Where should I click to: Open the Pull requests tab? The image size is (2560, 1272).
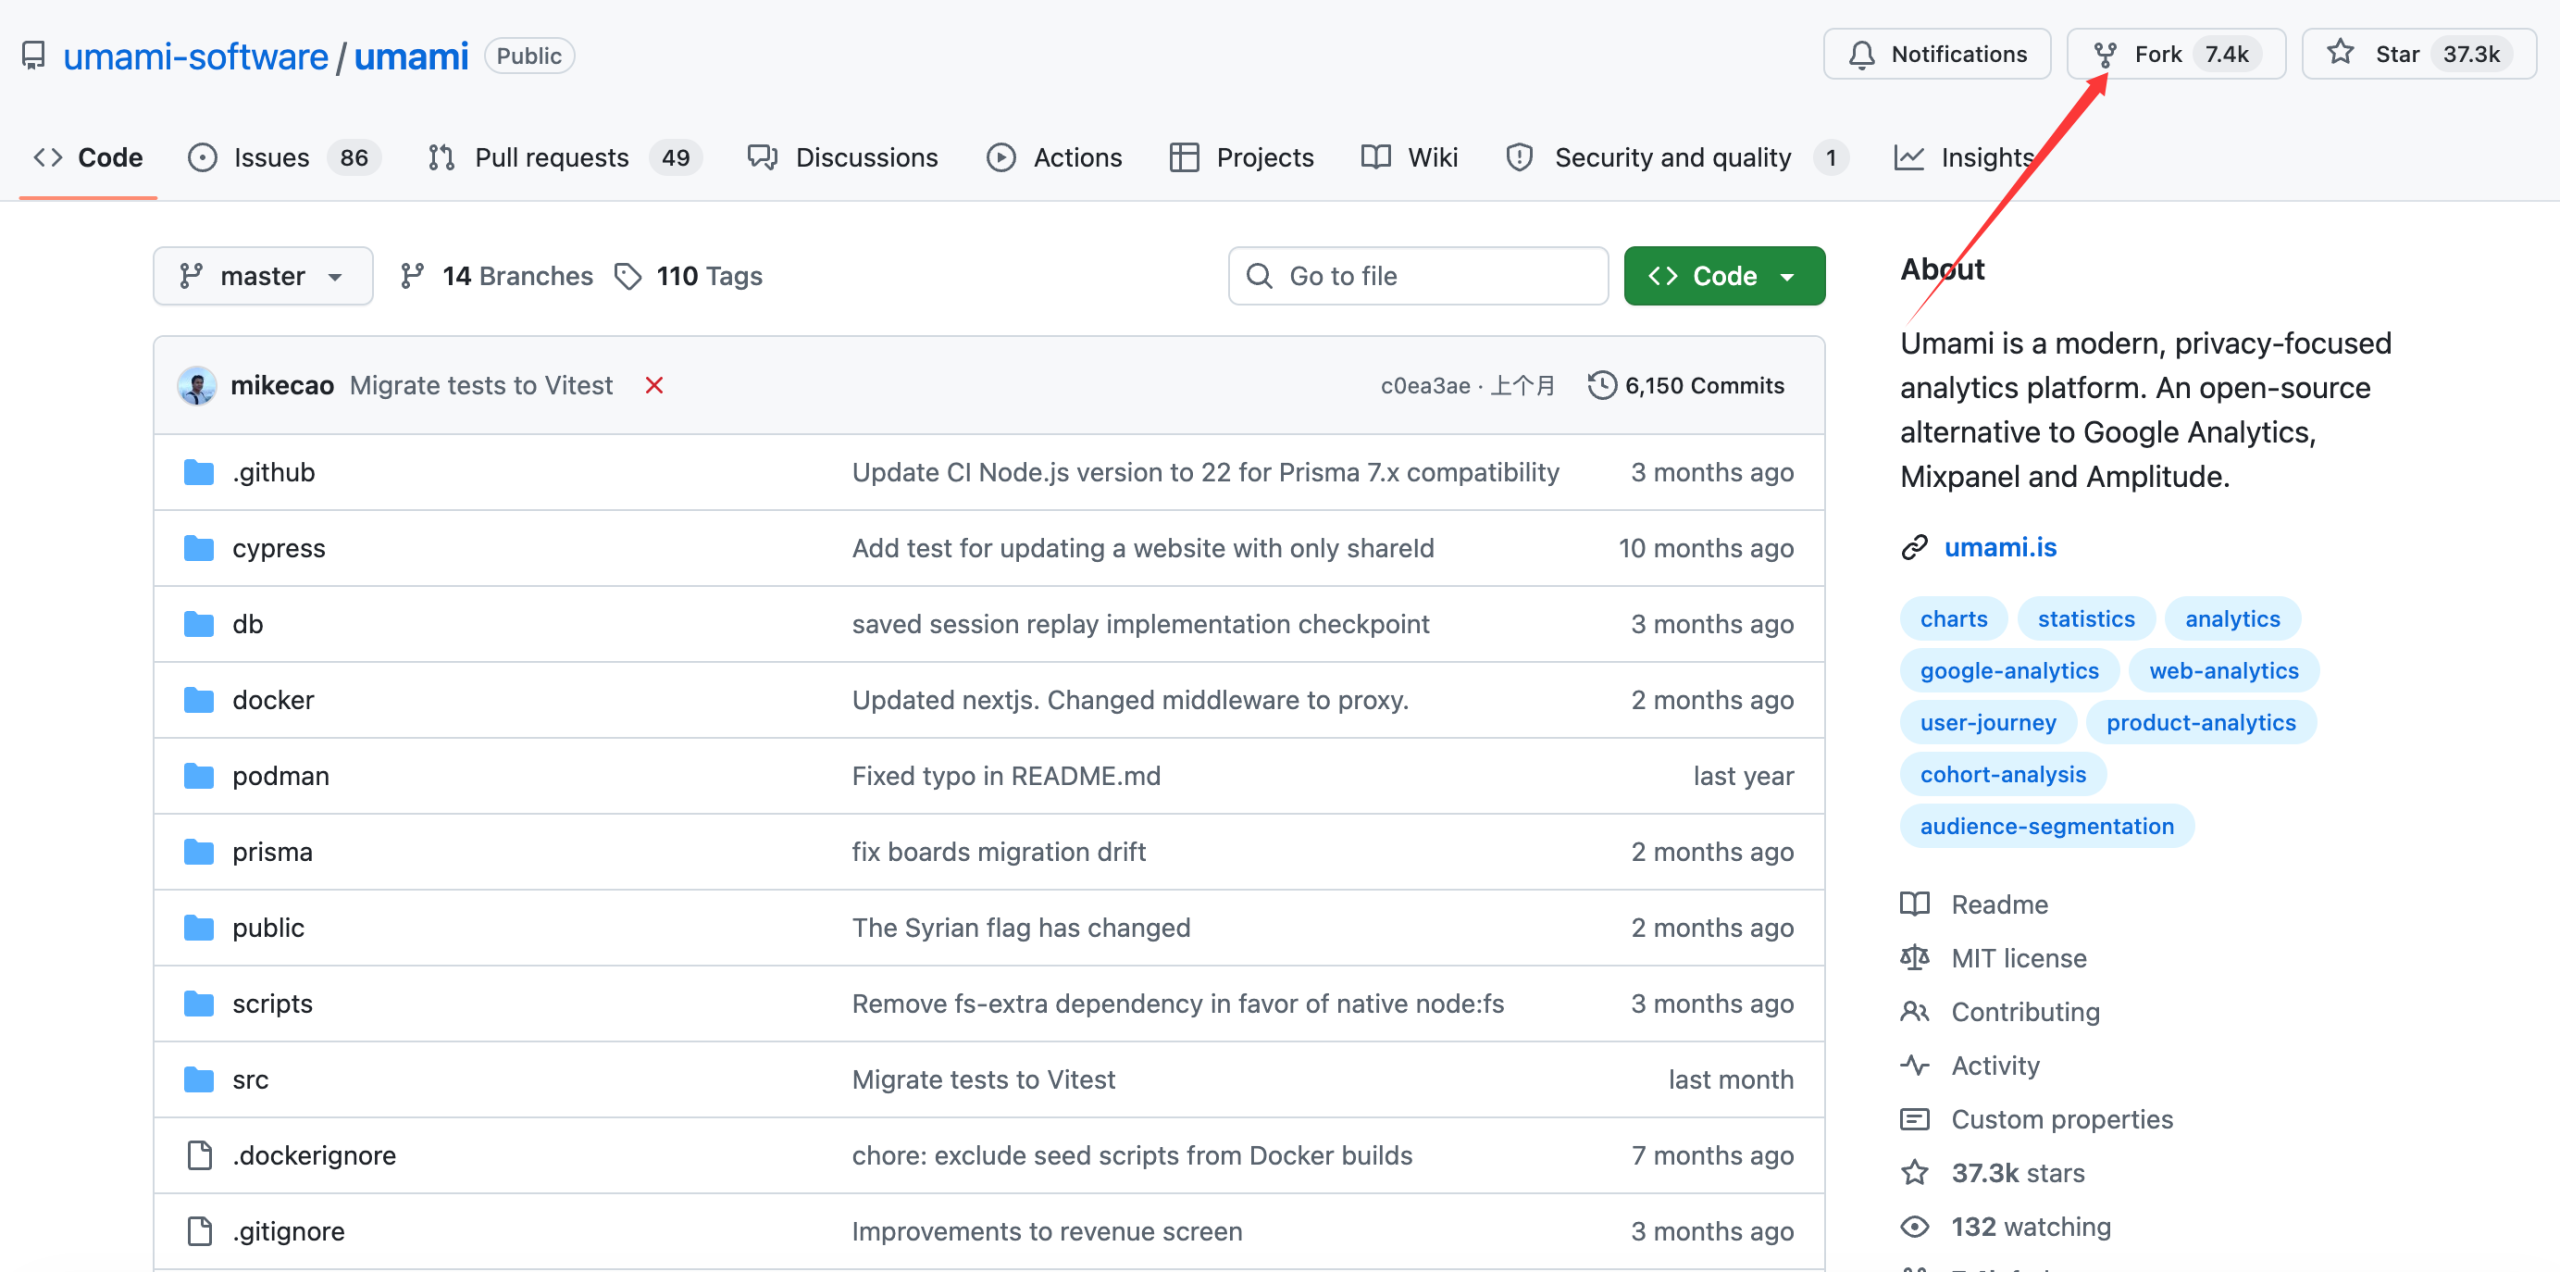pyautogui.click(x=564, y=158)
